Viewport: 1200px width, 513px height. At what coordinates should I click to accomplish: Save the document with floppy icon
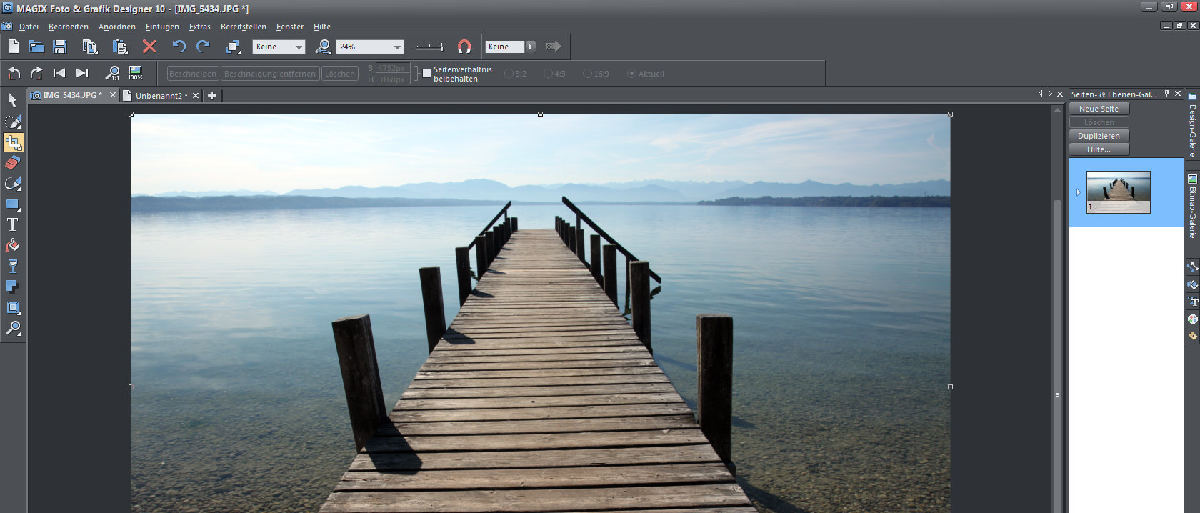click(60, 46)
